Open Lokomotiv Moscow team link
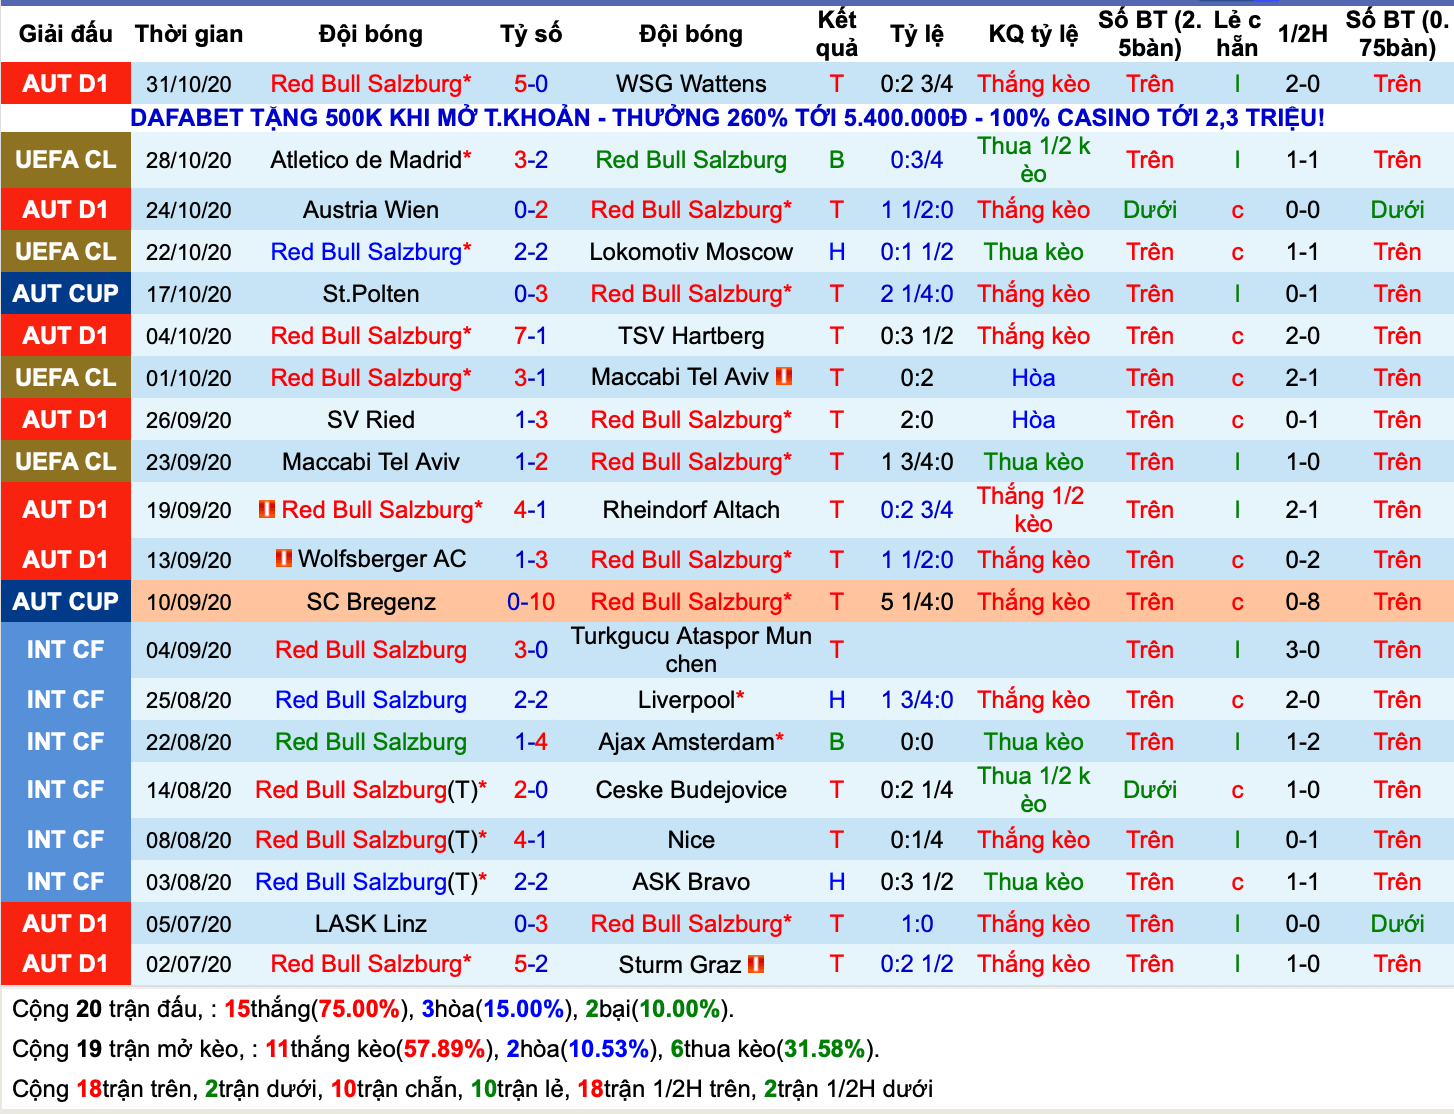This screenshot has height=1114, width=1454. tap(691, 252)
